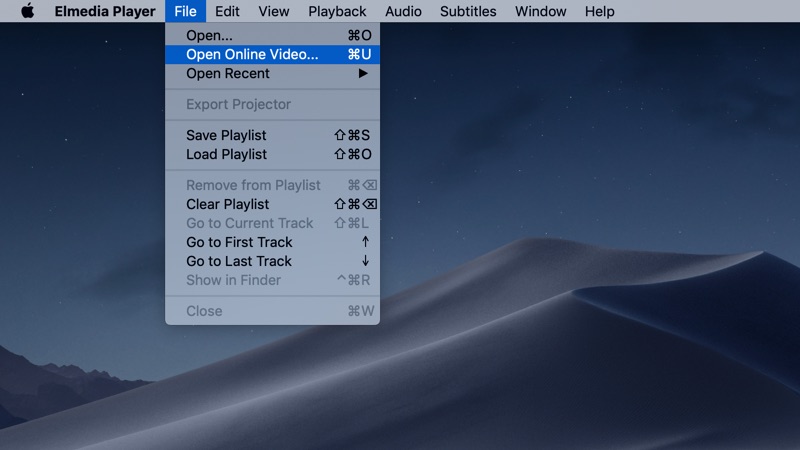Screen dimensions: 800x450
Task: Open the Audio menu
Action: click(403, 11)
